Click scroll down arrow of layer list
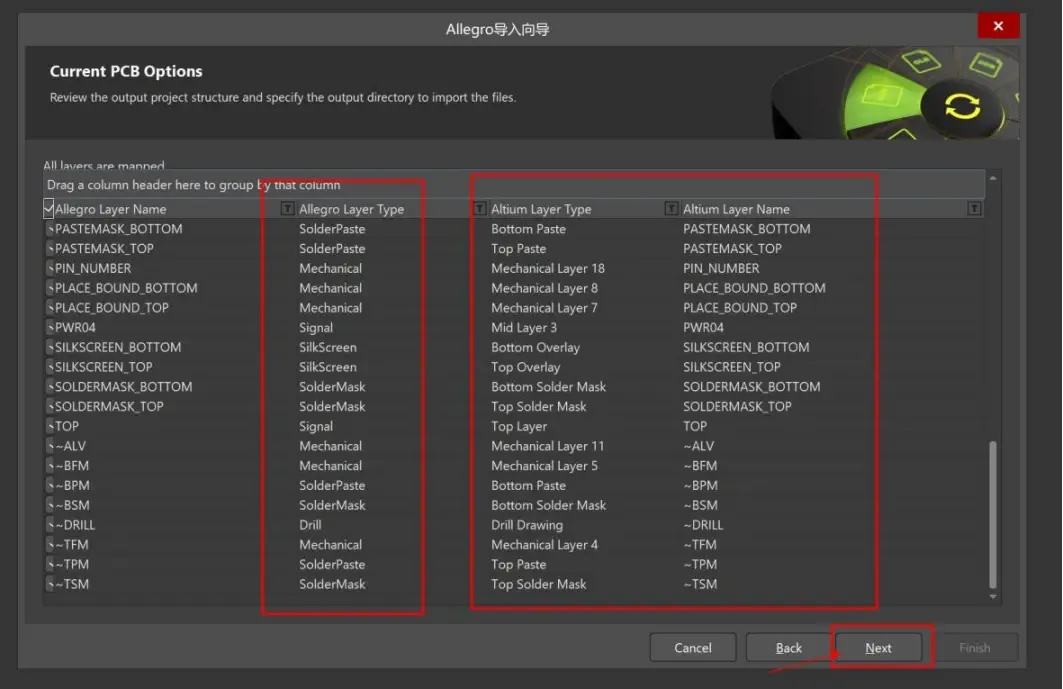 [x=992, y=597]
